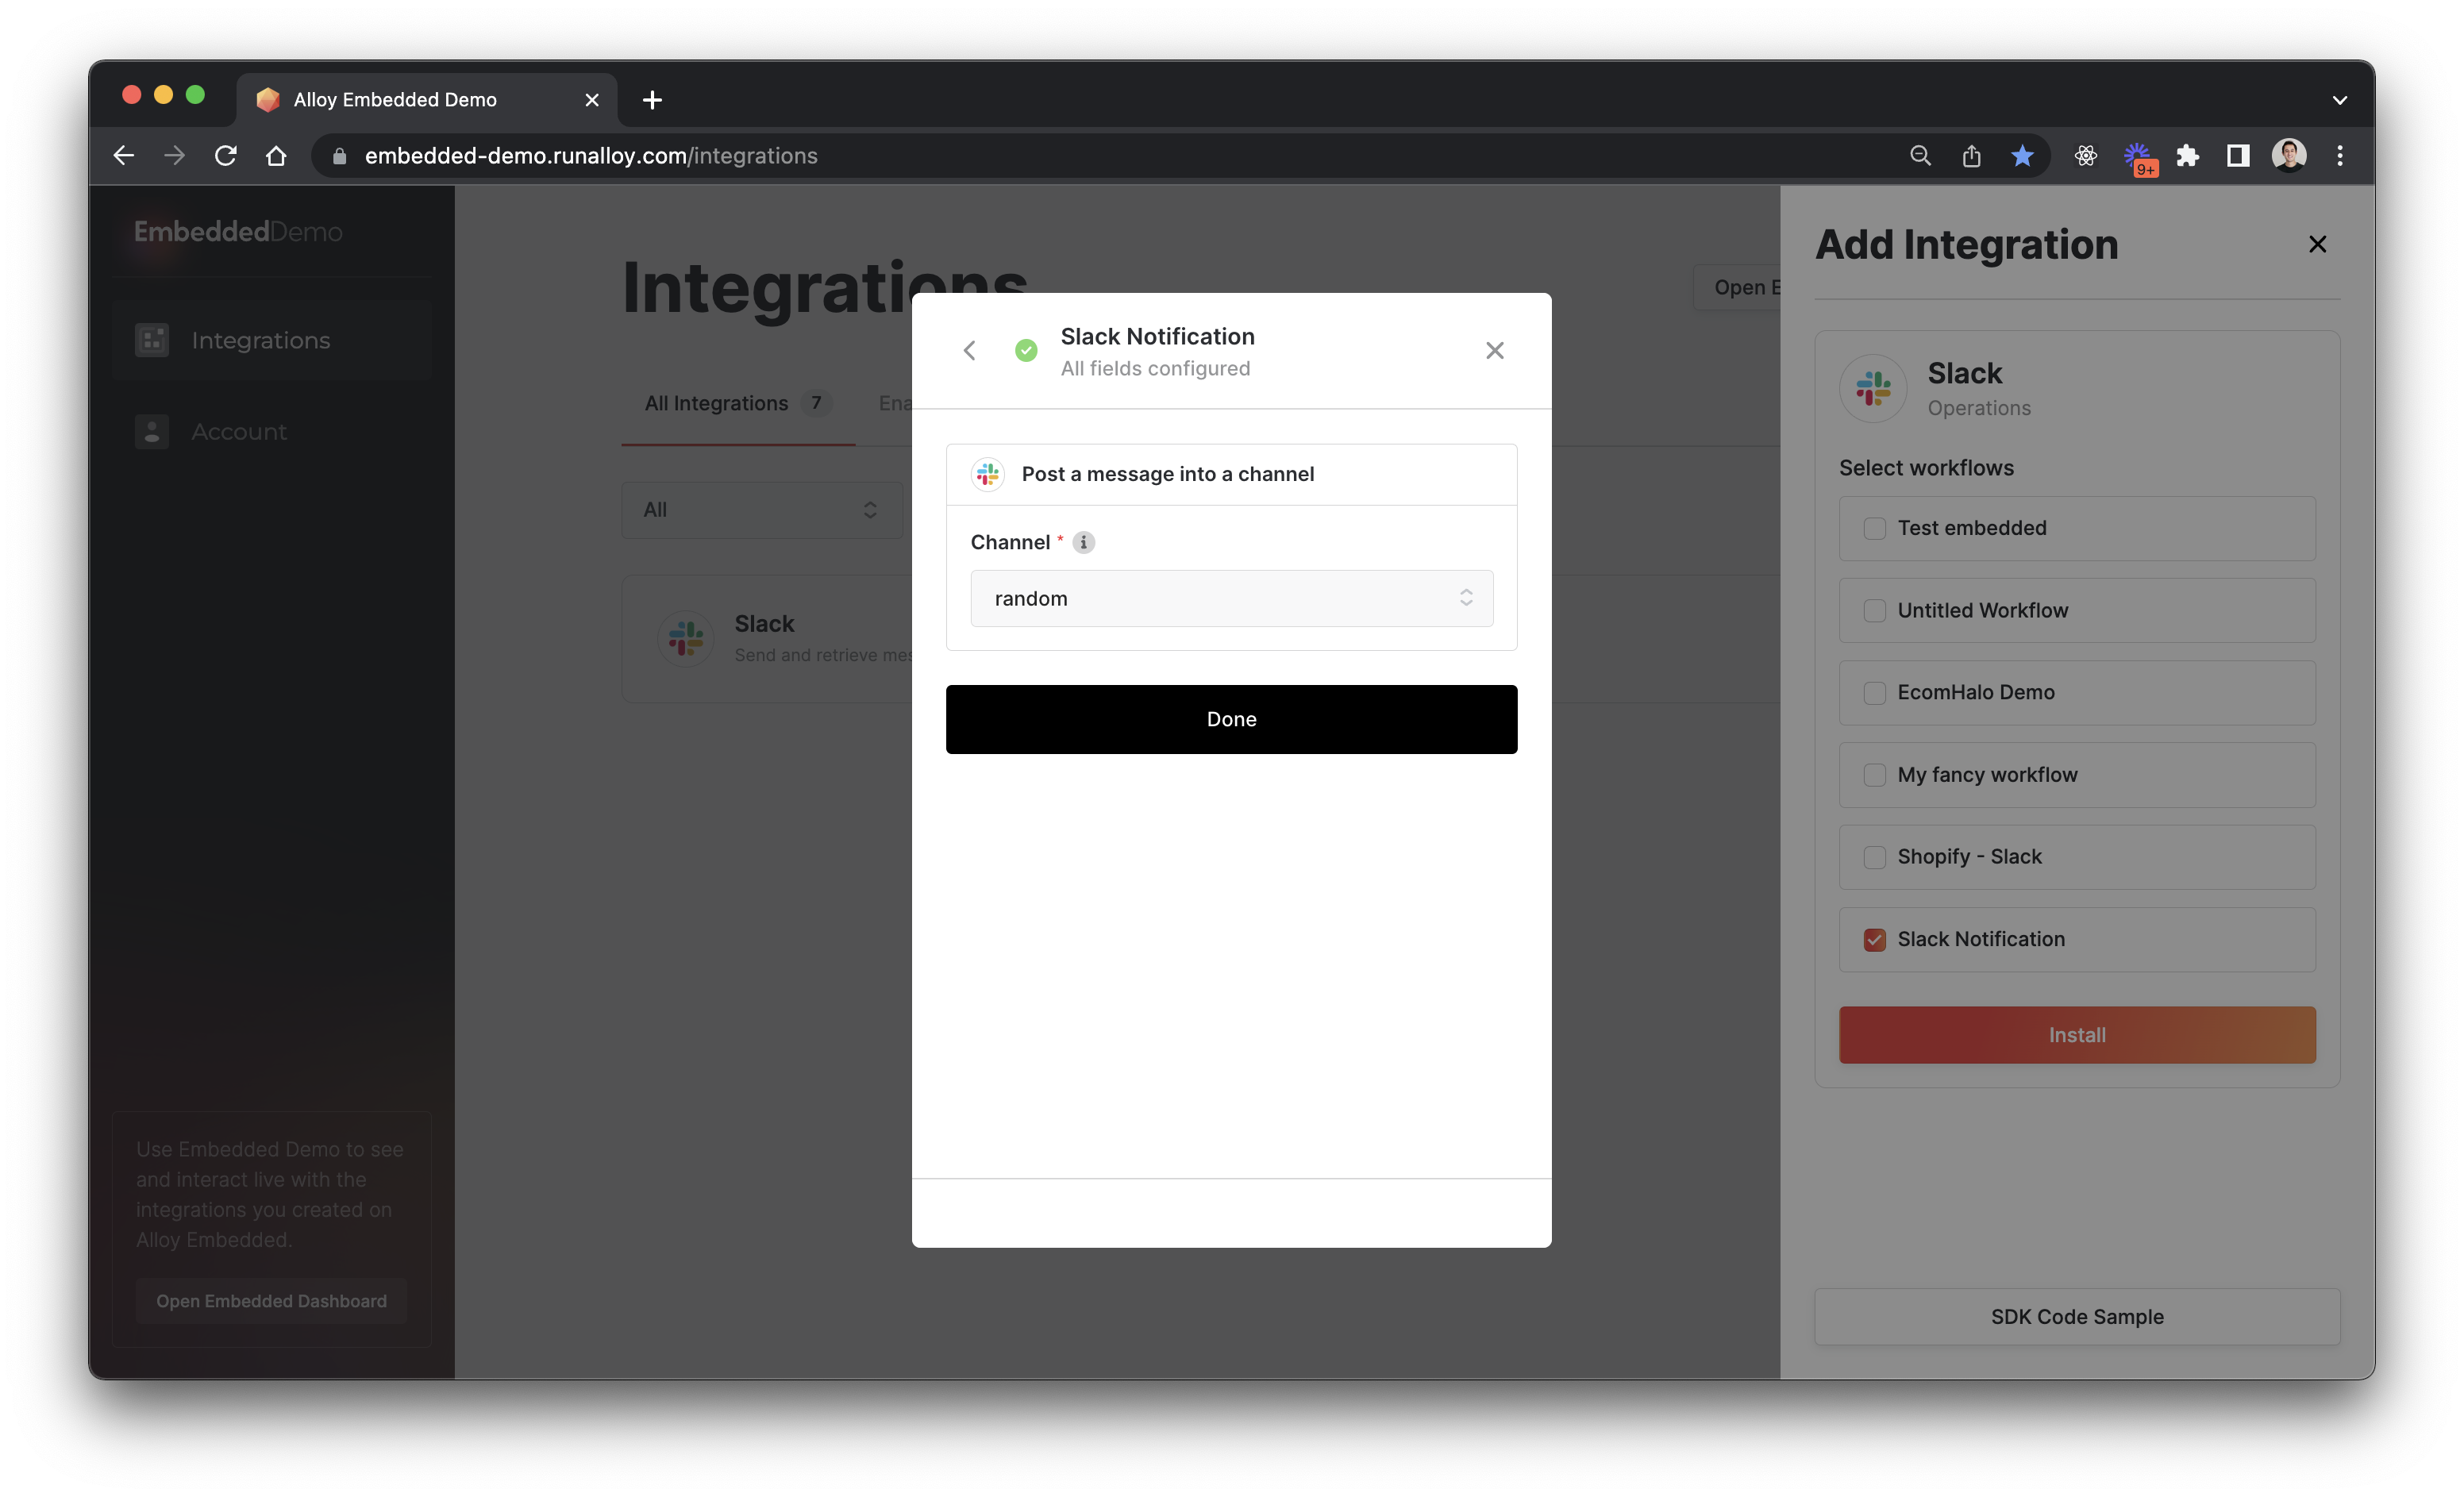Expand the tab search chevron in title bar
Screen dimensions: 2464x1497
2339,100
